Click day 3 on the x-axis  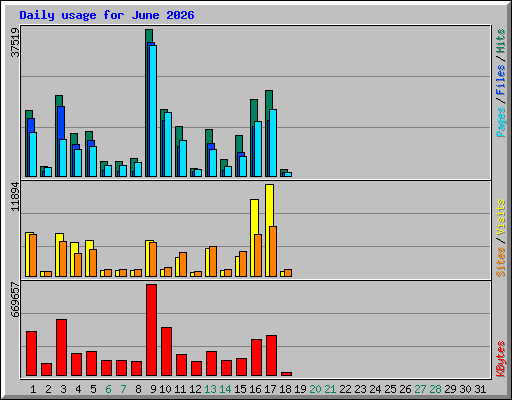click(63, 389)
